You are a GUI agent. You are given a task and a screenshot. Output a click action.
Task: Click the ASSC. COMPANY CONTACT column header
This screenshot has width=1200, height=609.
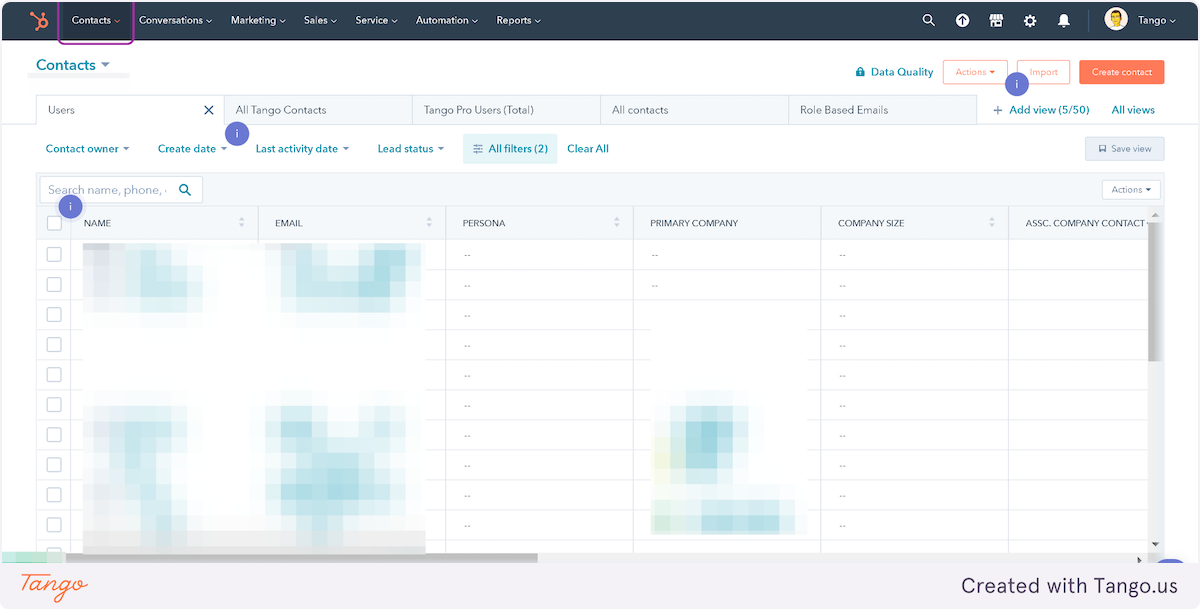1077,223
